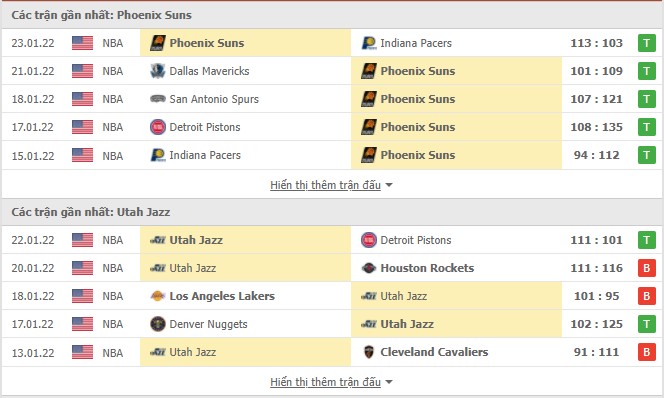Click the Dallas Mavericks team logo
The width and height of the screenshot is (664, 398).
click(158, 71)
